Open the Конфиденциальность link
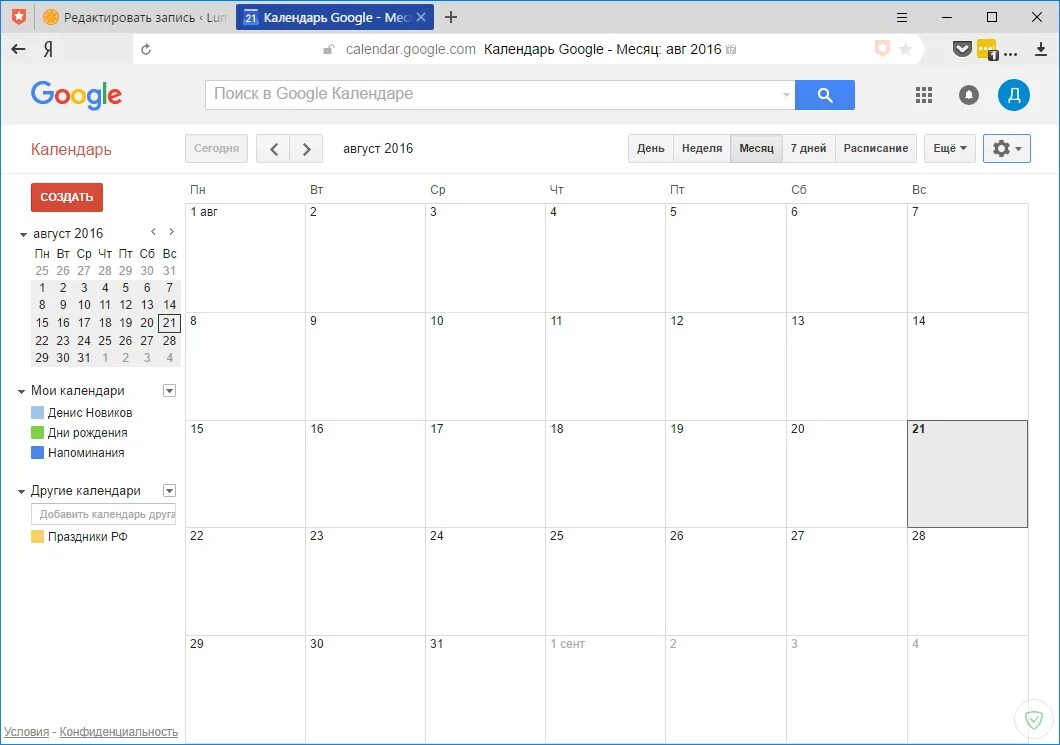 [x=118, y=731]
